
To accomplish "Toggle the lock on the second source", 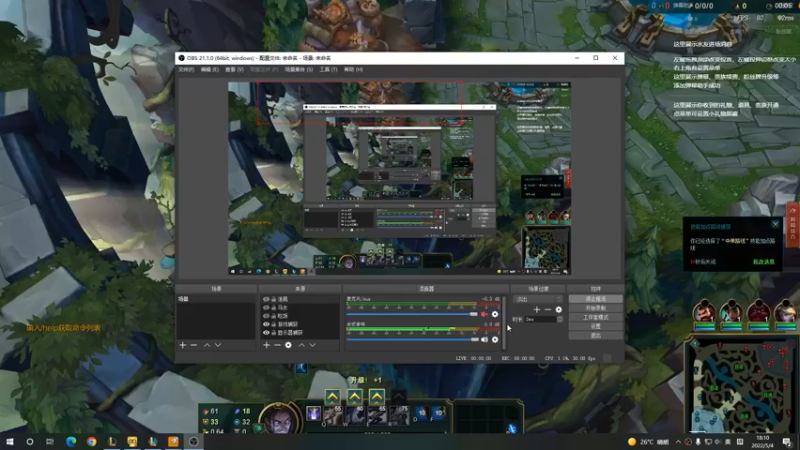I will click(x=273, y=308).
